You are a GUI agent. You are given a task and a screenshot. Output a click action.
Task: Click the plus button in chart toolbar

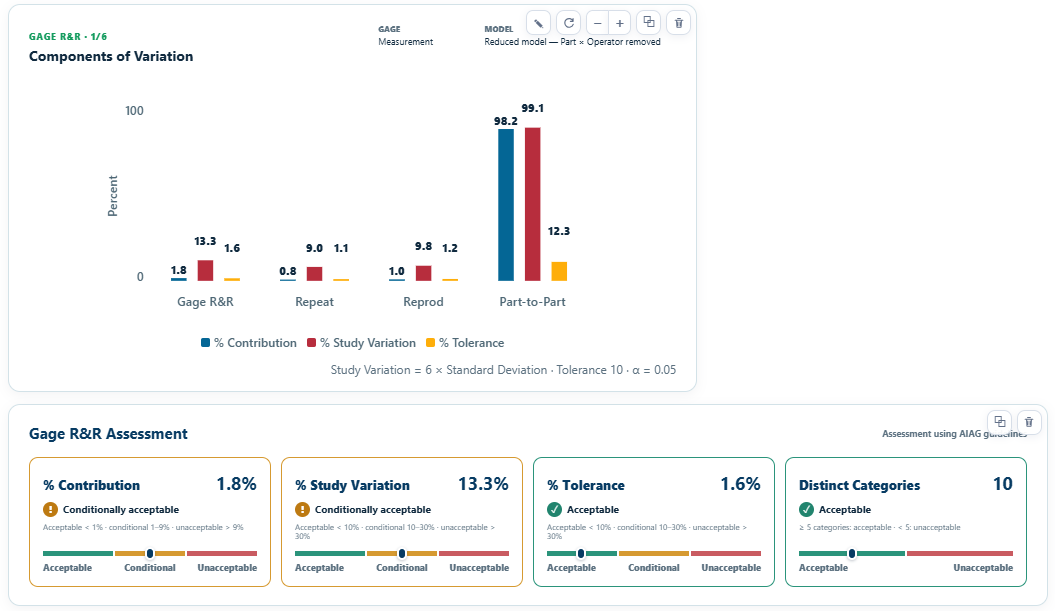620,23
